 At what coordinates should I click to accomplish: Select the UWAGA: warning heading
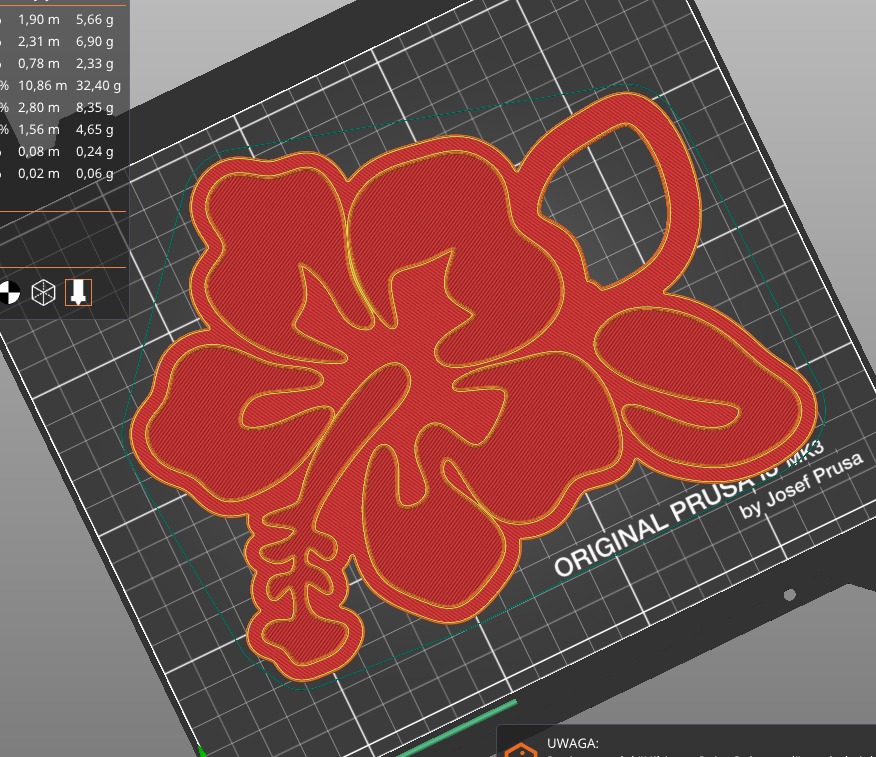tap(572, 744)
